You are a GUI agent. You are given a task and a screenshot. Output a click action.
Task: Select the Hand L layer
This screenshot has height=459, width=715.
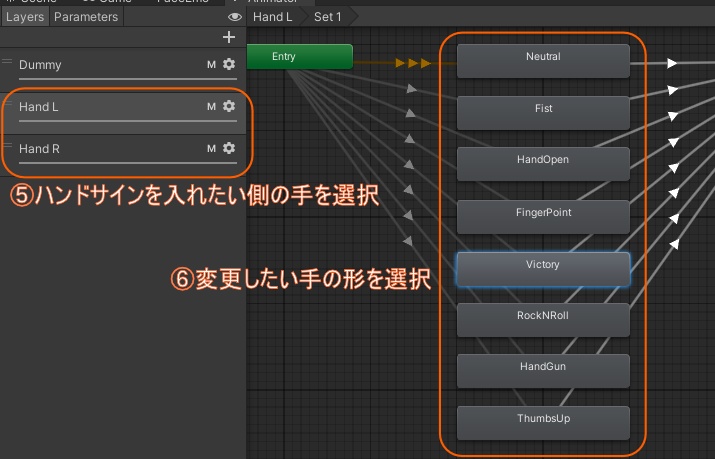tap(123, 113)
